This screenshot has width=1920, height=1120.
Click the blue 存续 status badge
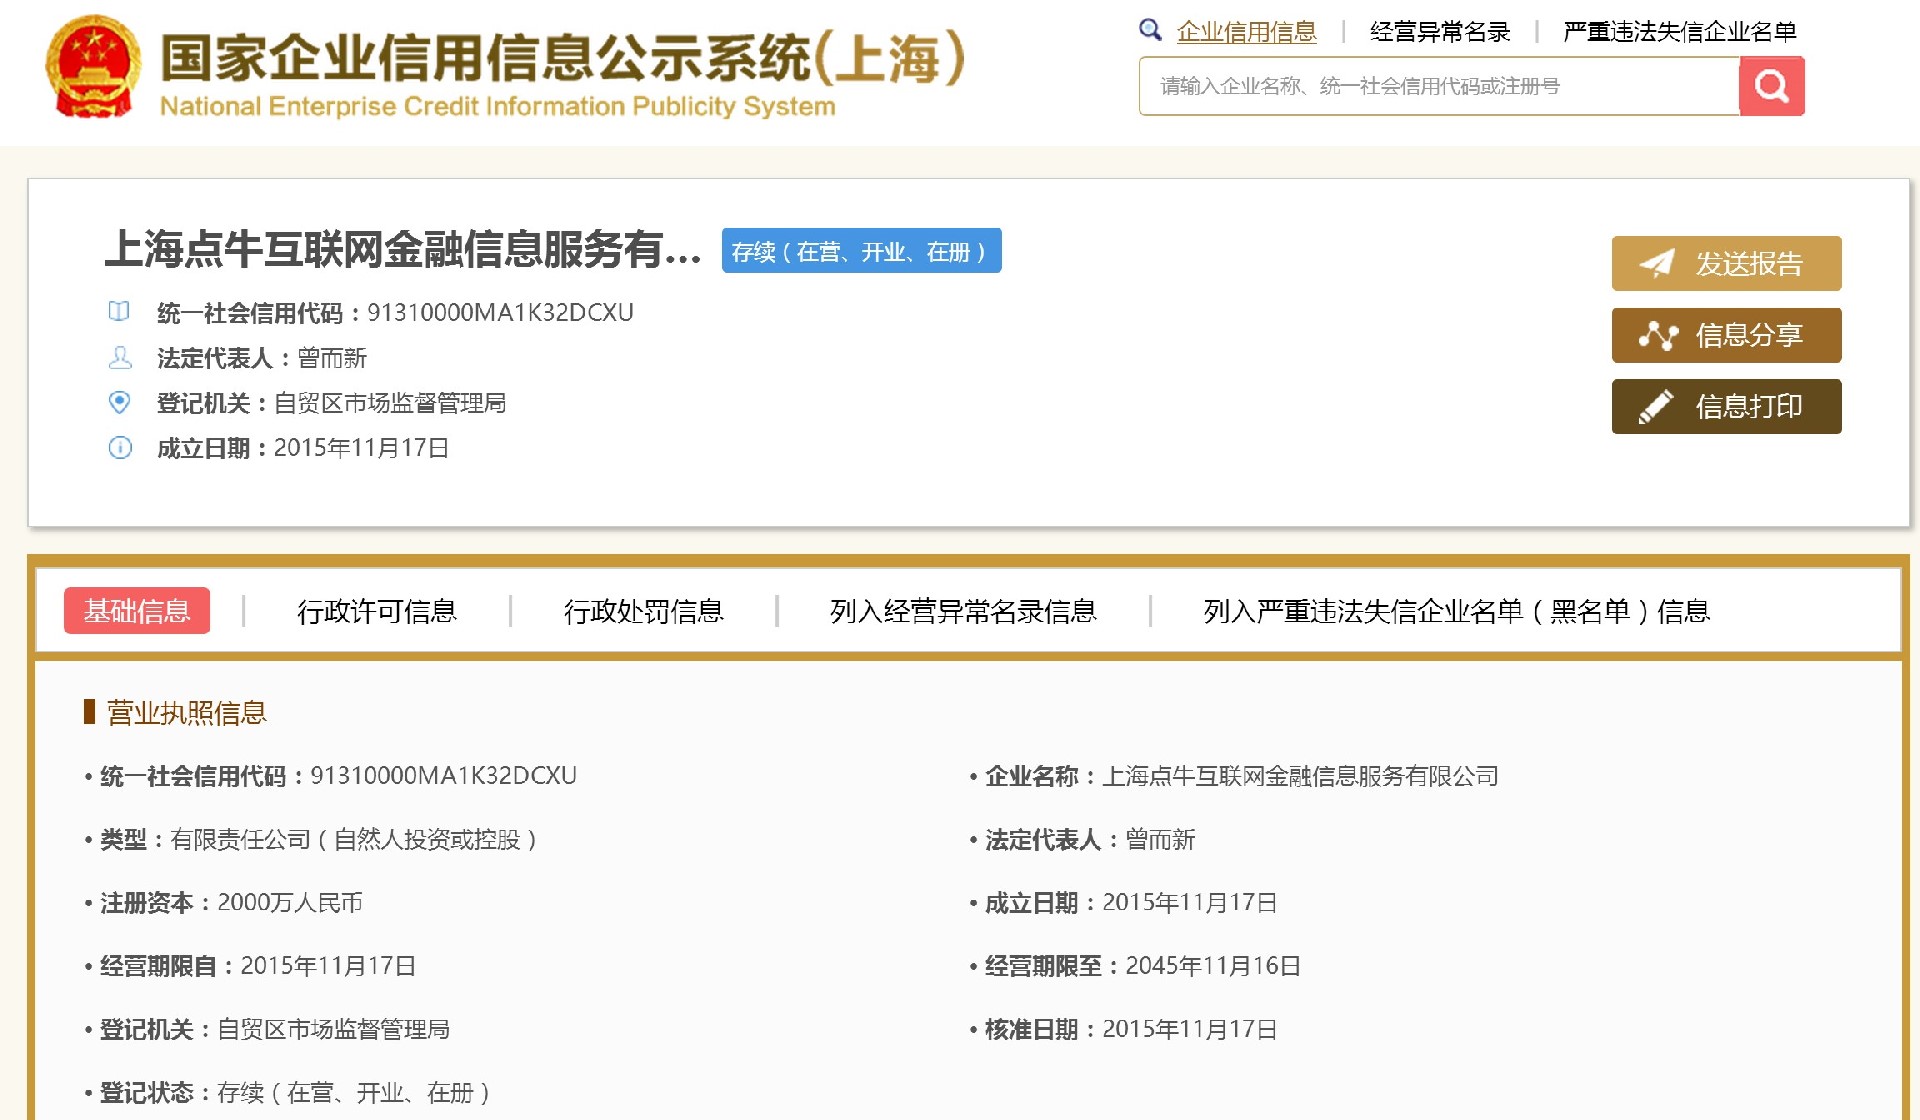860,251
